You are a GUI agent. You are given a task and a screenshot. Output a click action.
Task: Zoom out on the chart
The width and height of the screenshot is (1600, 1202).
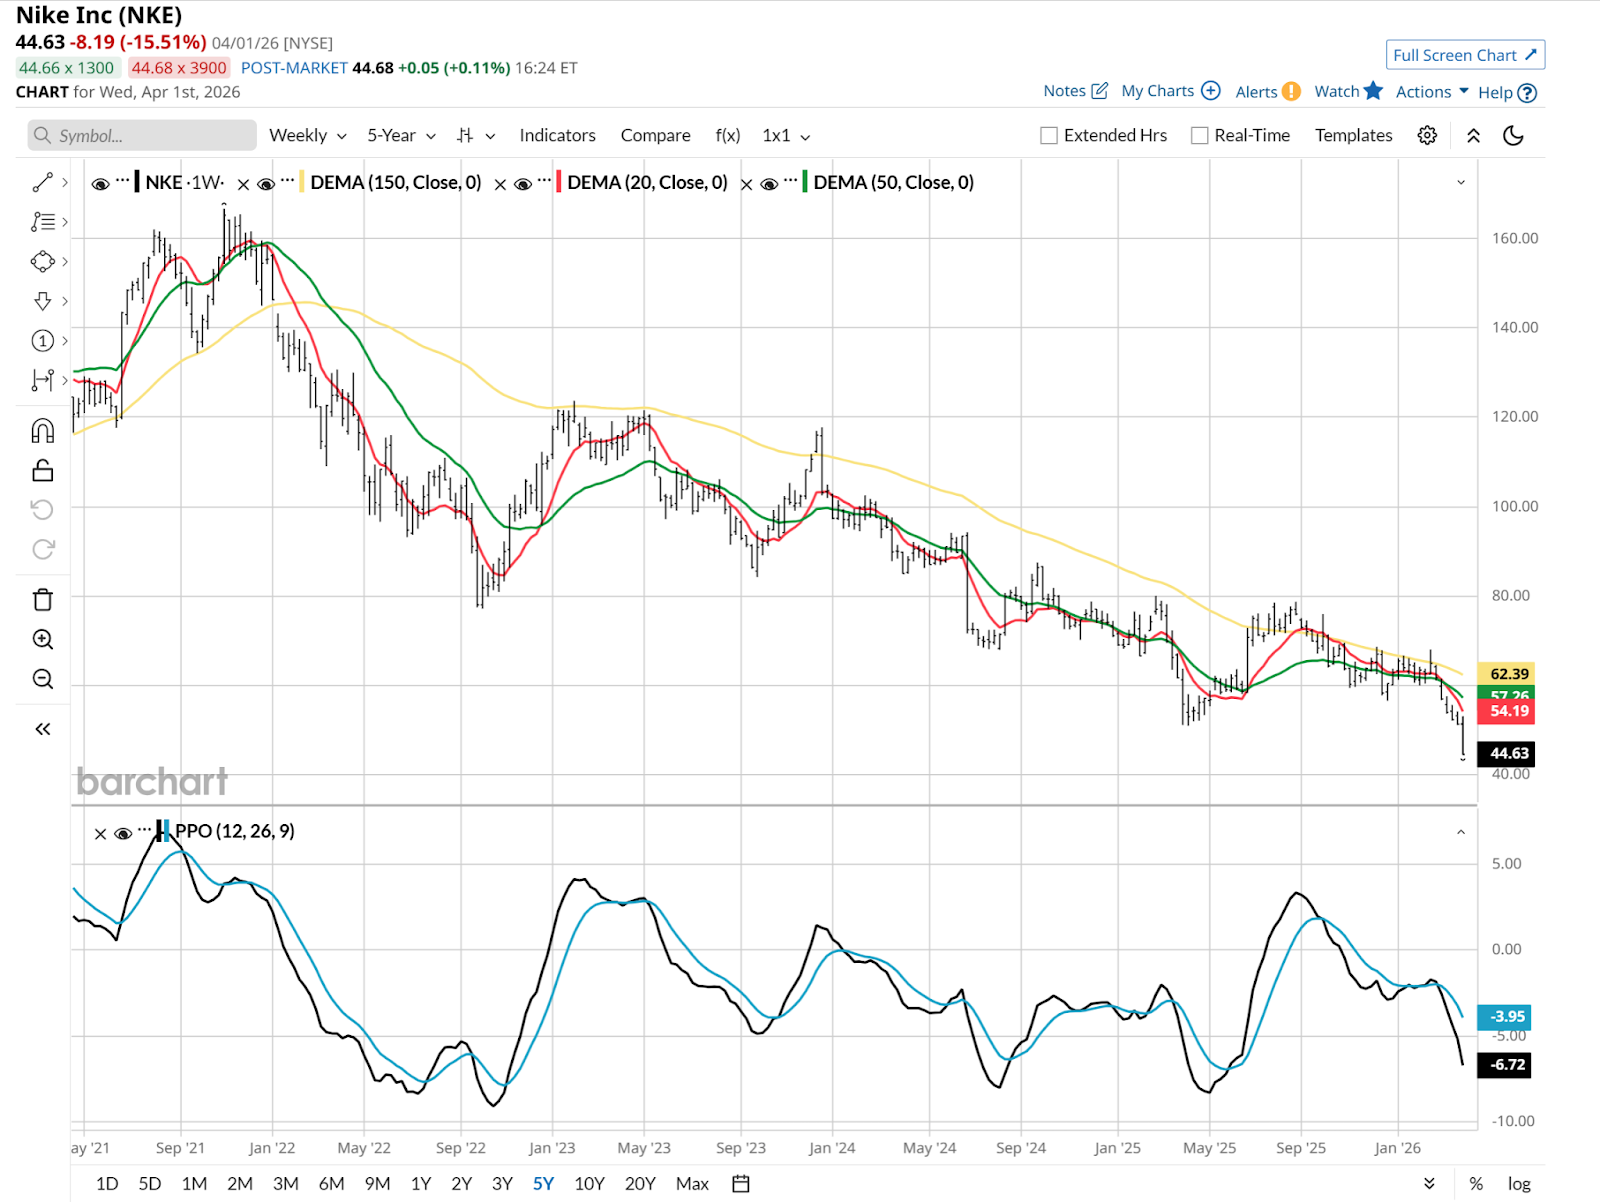[42, 680]
